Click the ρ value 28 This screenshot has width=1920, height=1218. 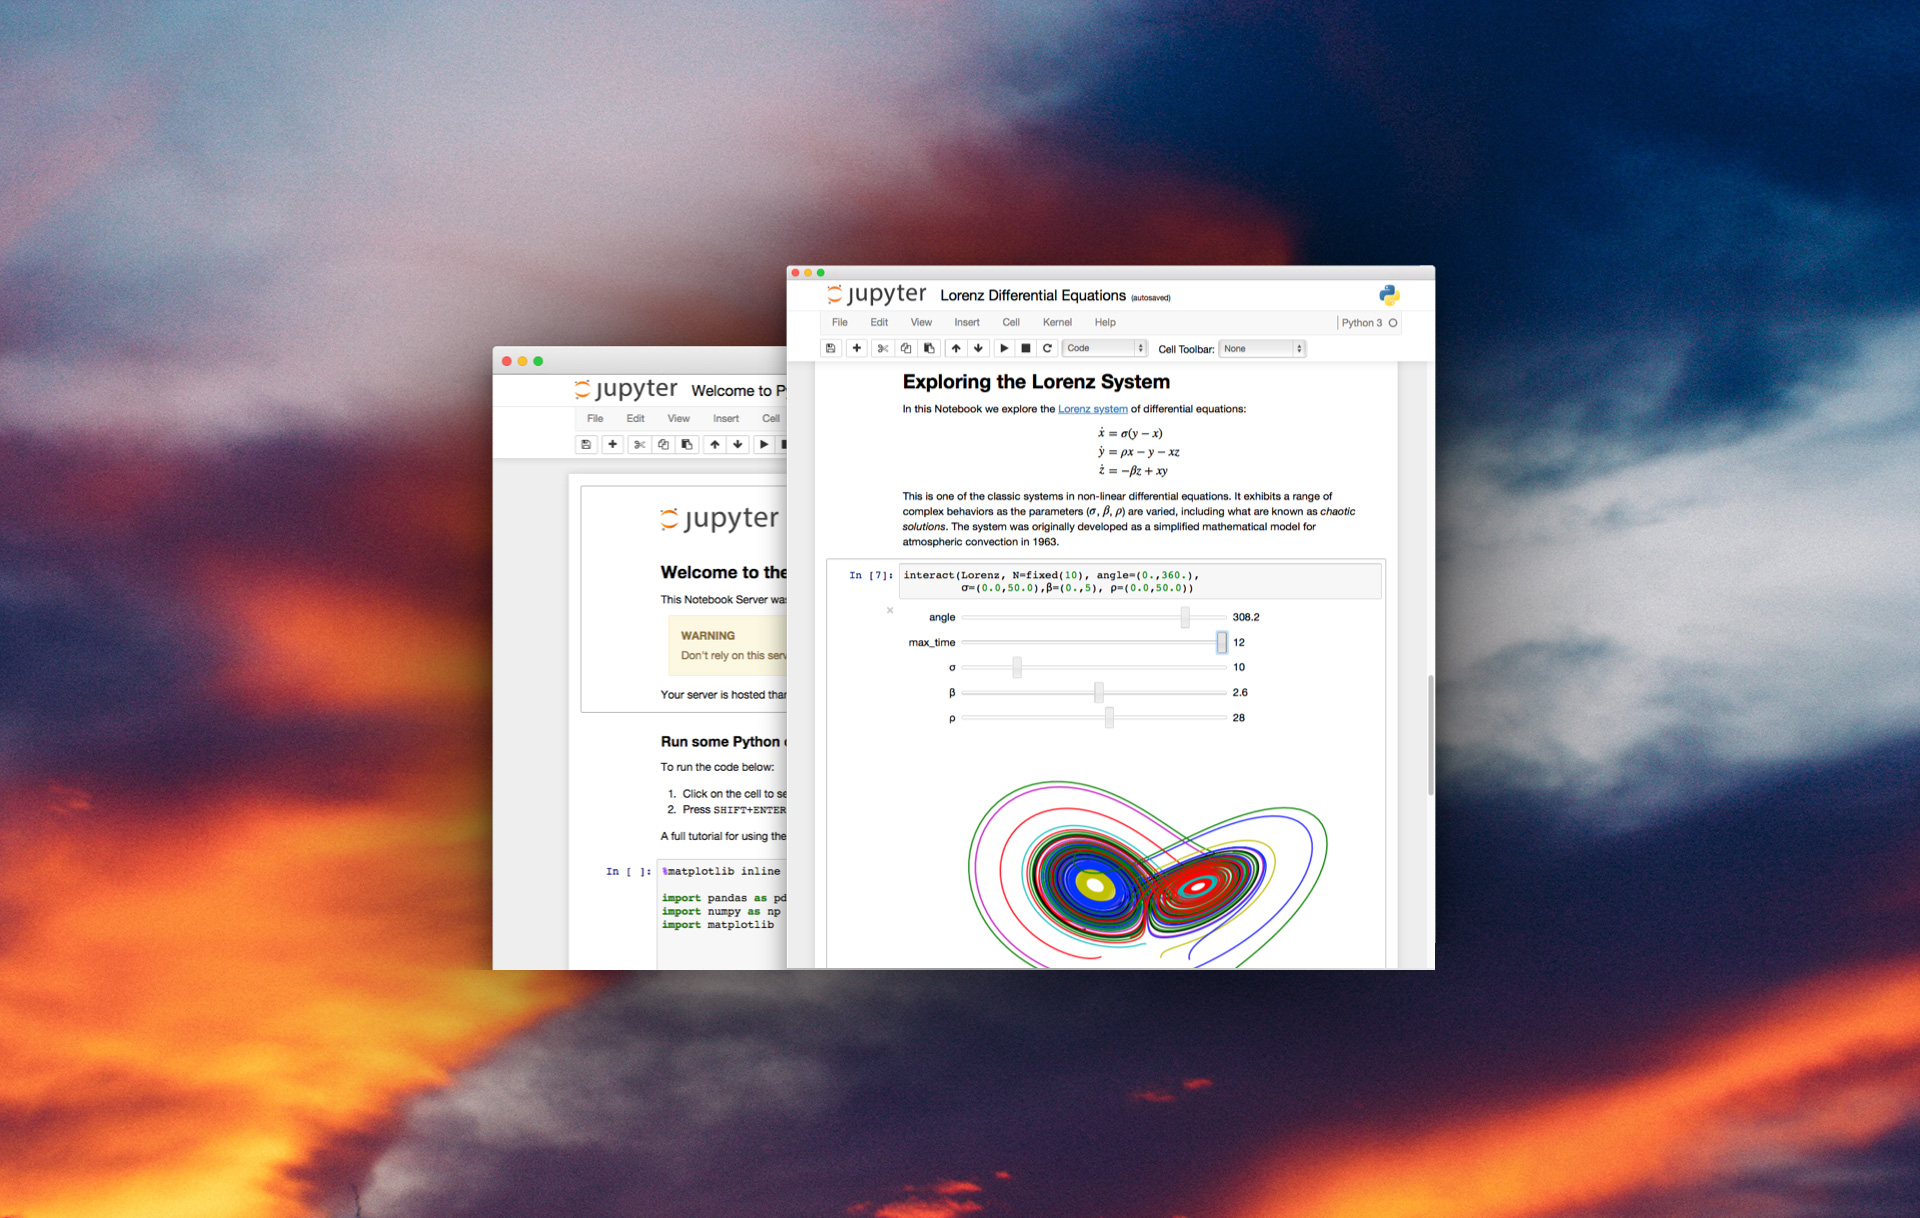tap(1238, 717)
